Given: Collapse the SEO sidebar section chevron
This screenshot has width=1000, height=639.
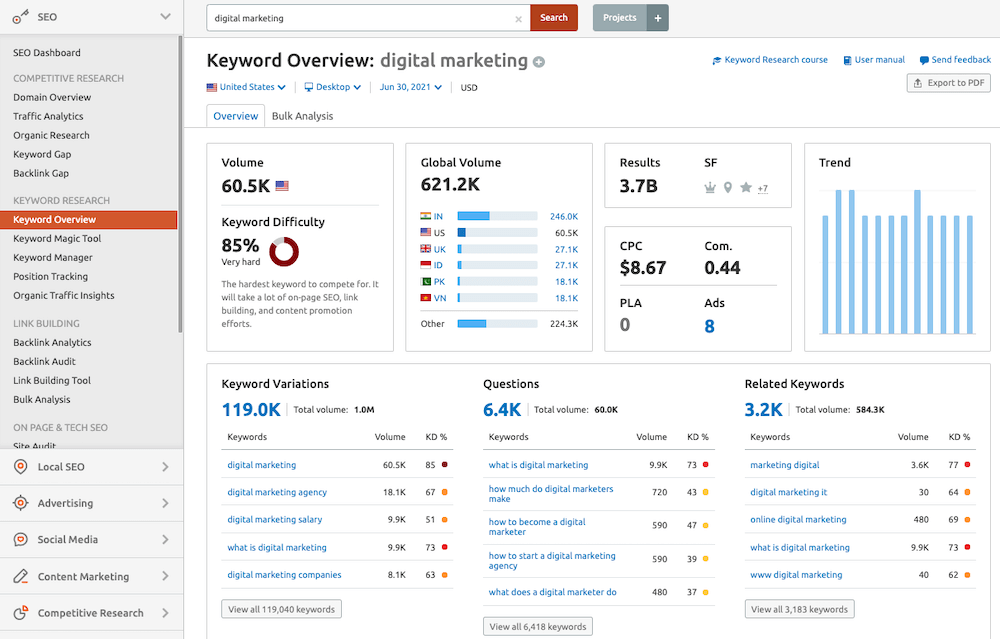Looking at the screenshot, I should point(166,17).
